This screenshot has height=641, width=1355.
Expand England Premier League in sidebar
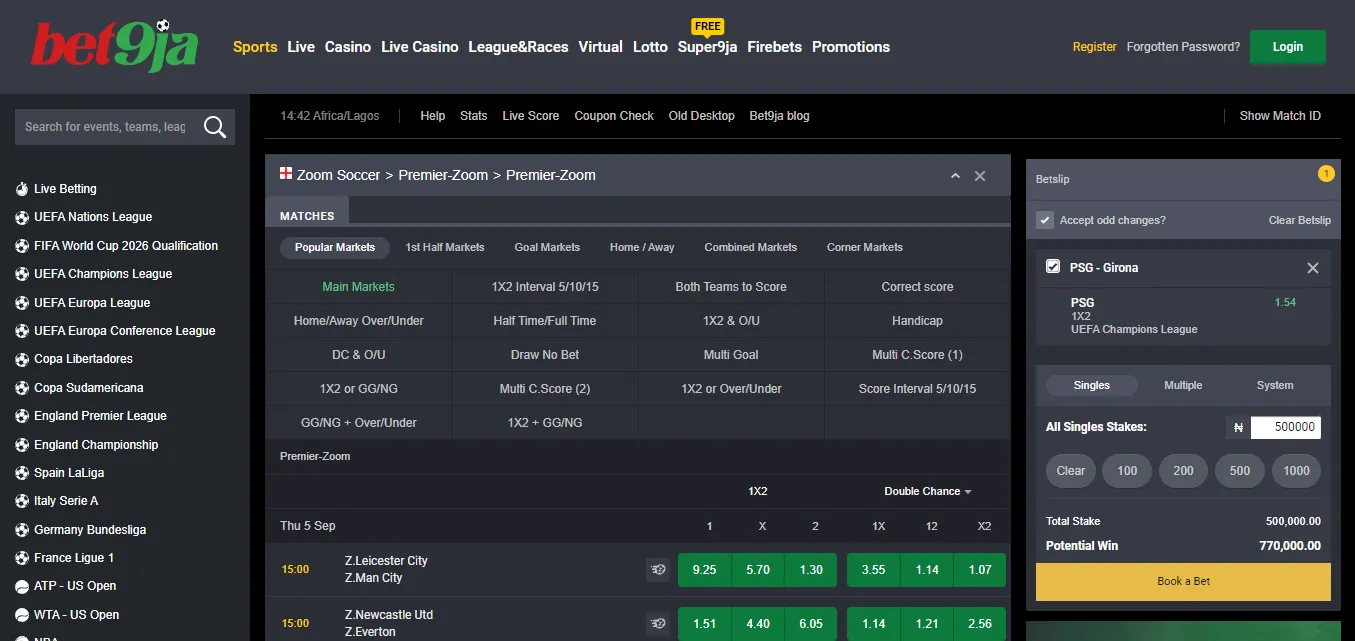click(x=100, y=416)
